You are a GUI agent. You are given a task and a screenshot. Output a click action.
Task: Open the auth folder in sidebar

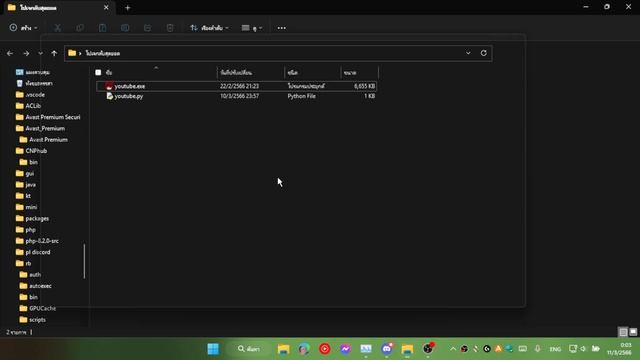[30, 275]
